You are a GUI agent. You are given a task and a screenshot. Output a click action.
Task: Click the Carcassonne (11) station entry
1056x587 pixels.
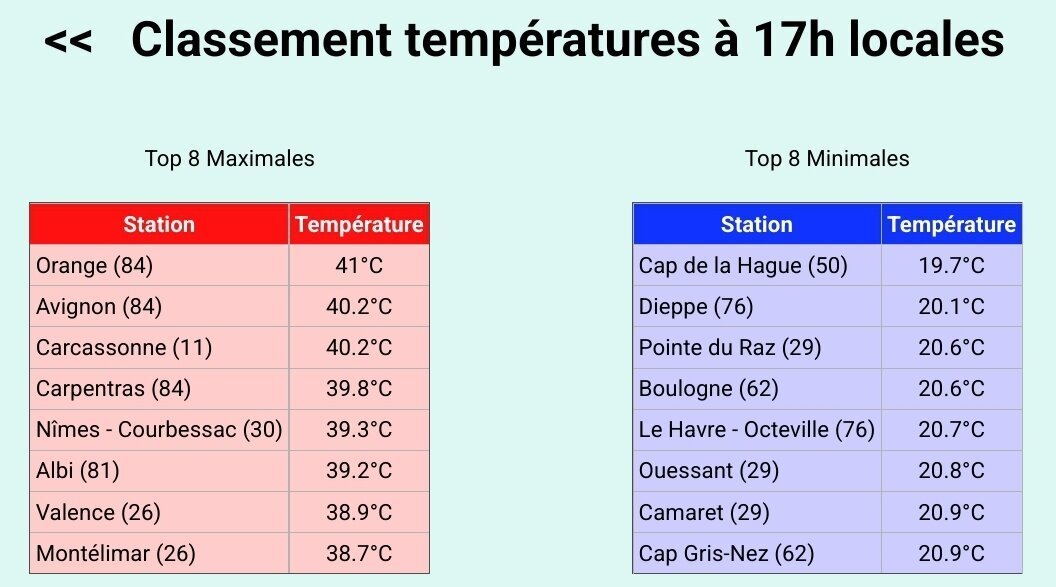[124, 348]
